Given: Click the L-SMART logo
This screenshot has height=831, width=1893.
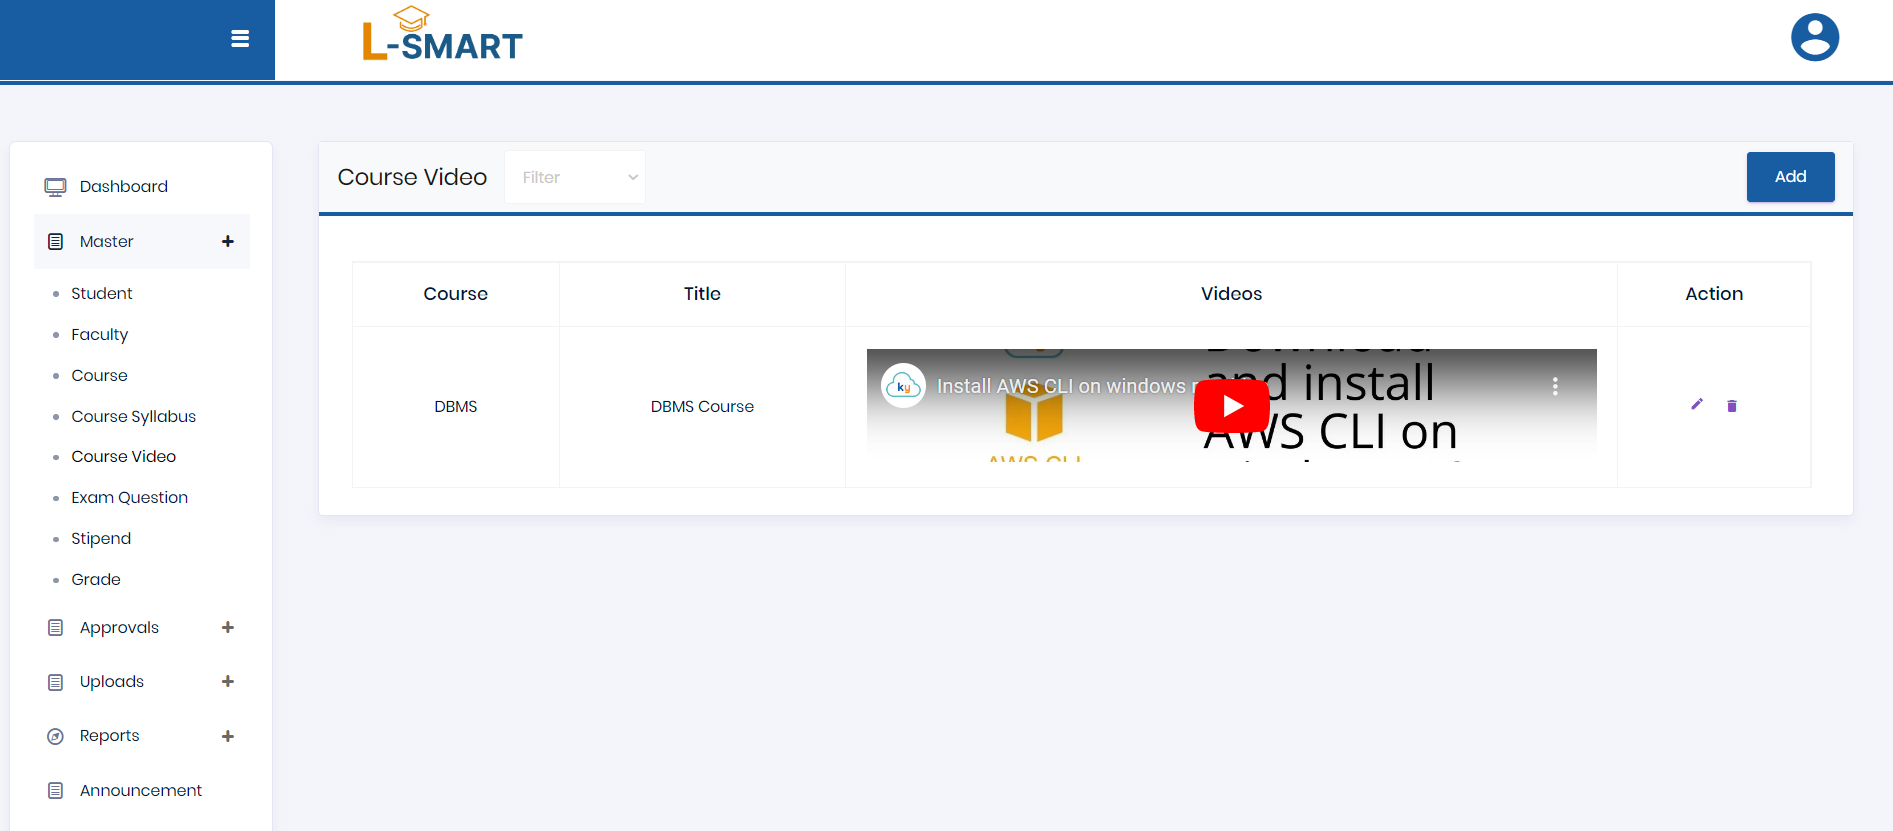Looking at the screenshot, I should coord(442,36).
